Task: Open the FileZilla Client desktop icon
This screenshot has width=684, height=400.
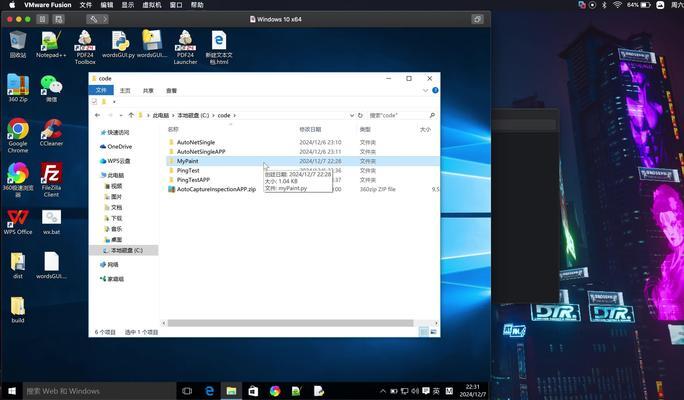Action: tap(51, 174)
